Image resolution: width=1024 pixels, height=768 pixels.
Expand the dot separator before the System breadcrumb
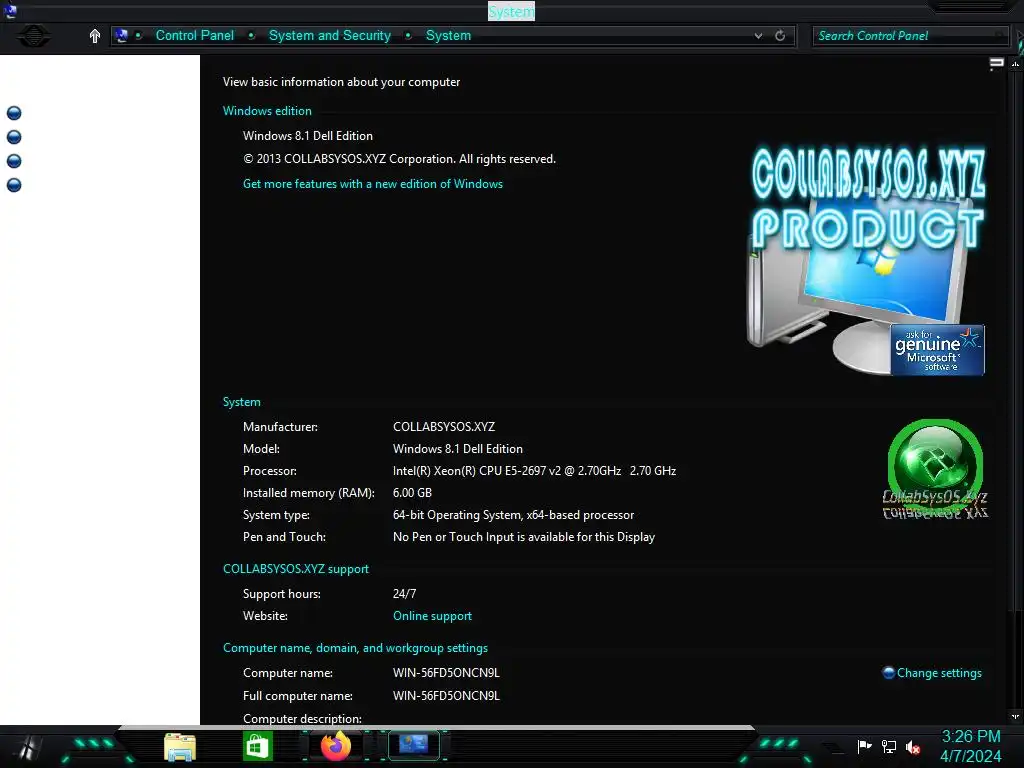pos(408,35)
